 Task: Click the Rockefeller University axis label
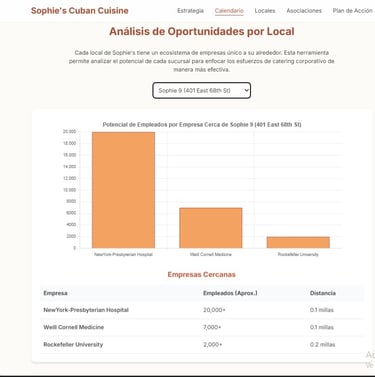click(x=298, y=254)
